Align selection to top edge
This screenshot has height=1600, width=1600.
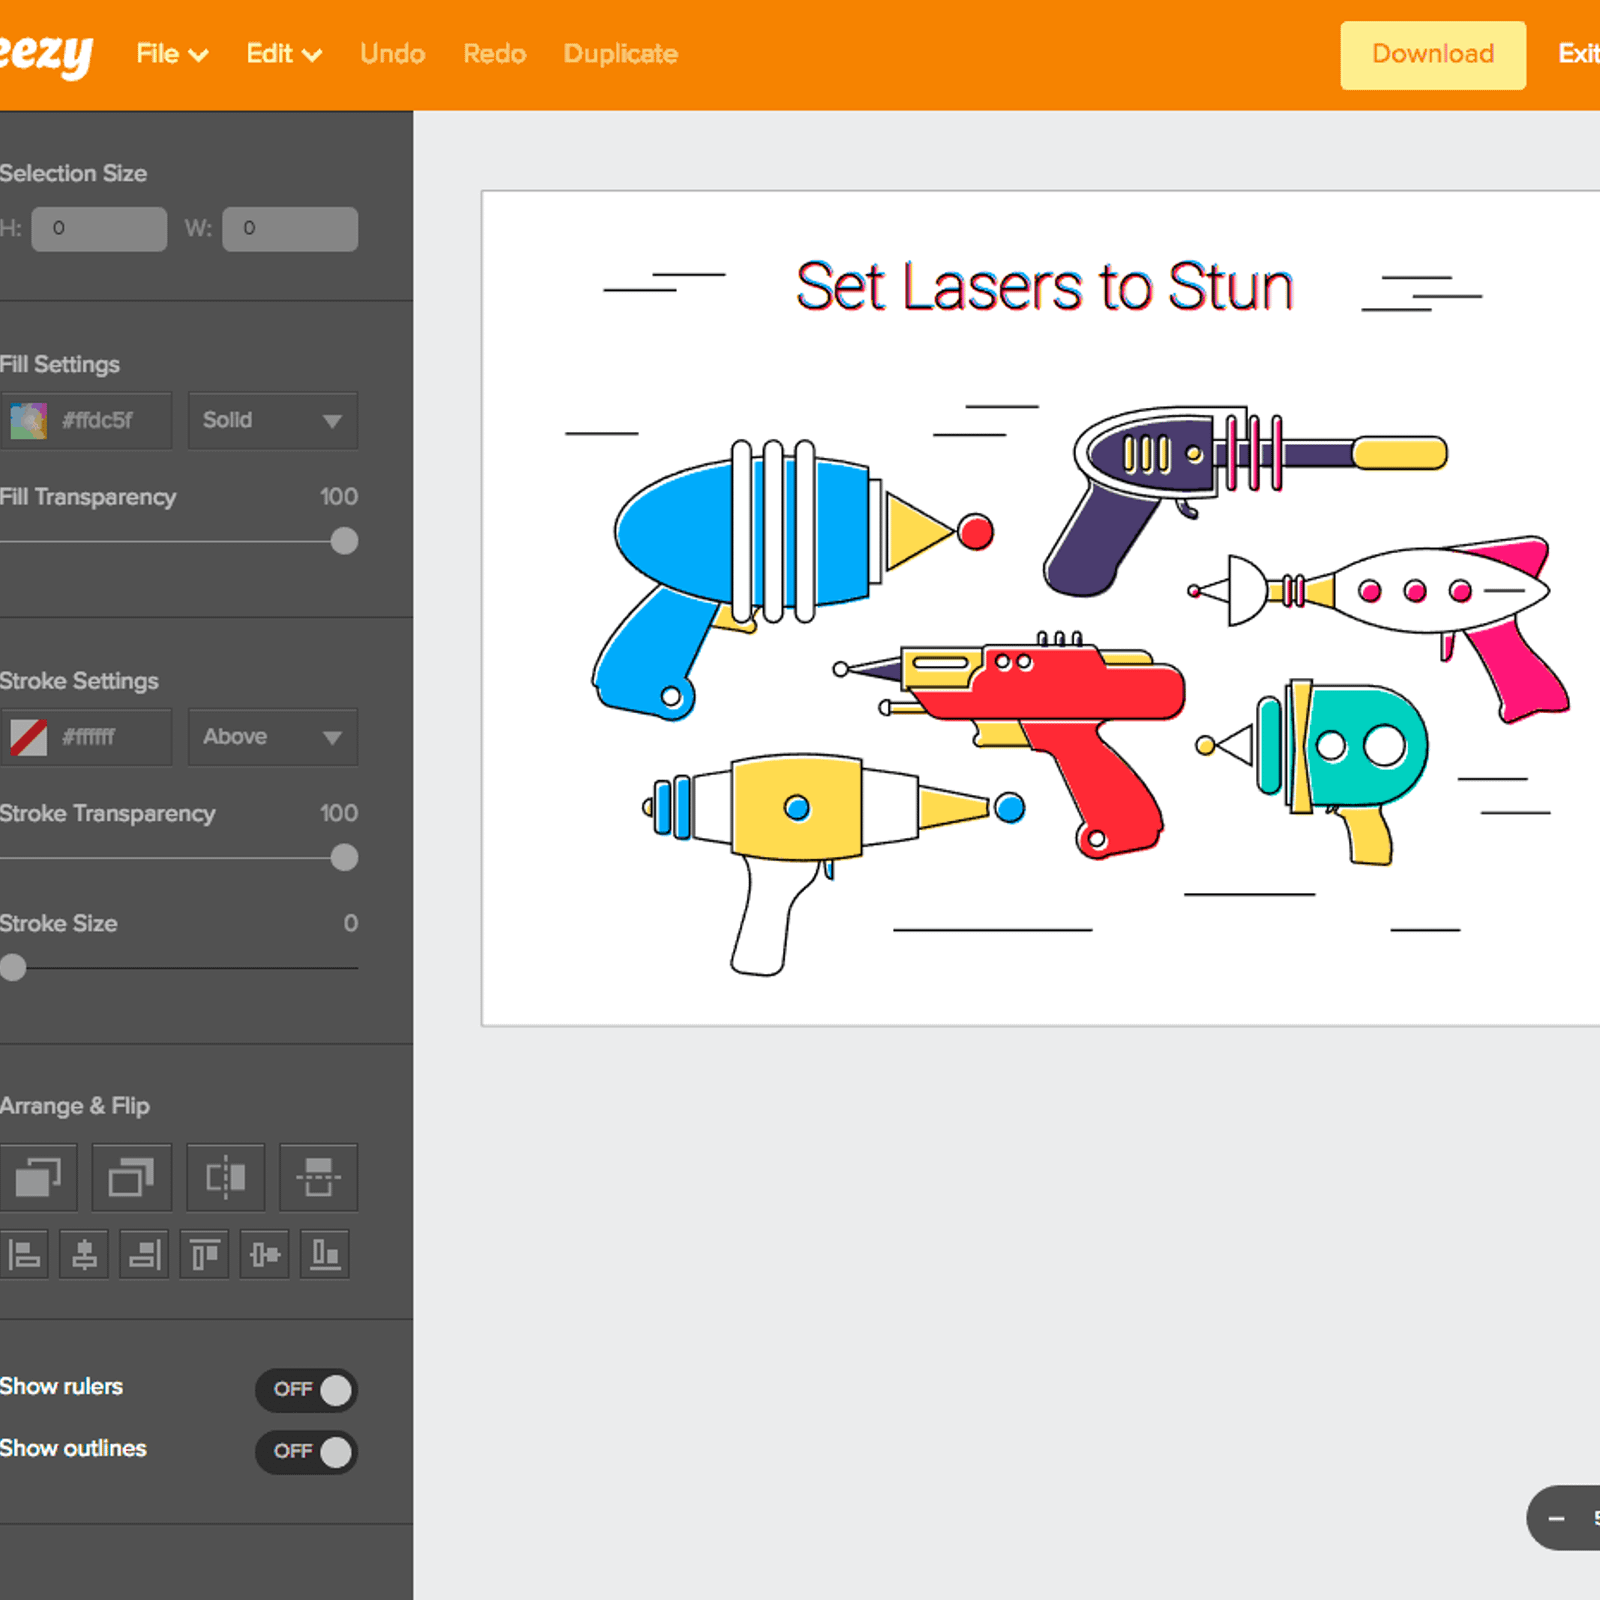205,1254
